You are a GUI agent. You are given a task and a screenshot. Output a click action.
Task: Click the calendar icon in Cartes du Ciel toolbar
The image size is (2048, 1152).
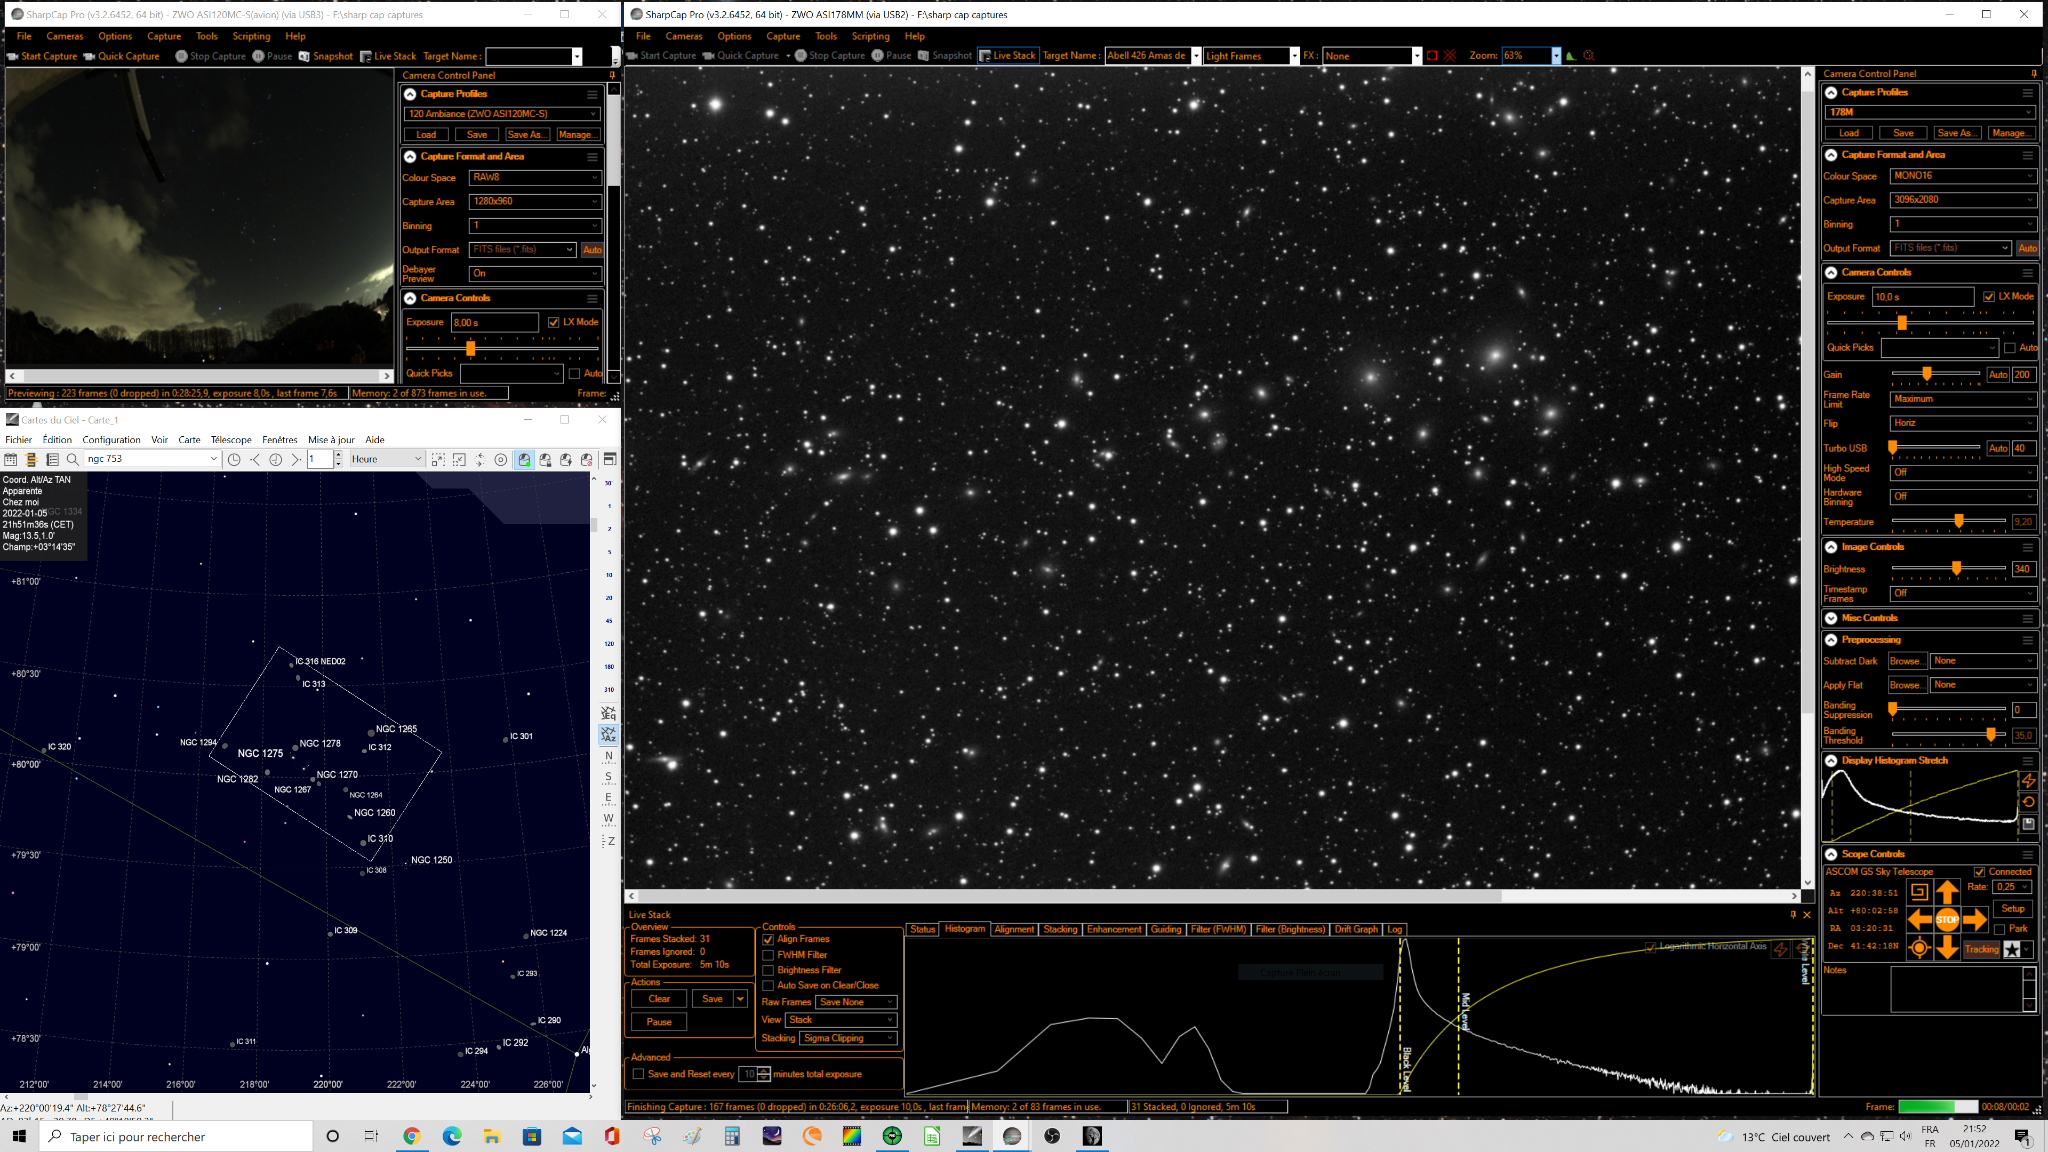11,459
